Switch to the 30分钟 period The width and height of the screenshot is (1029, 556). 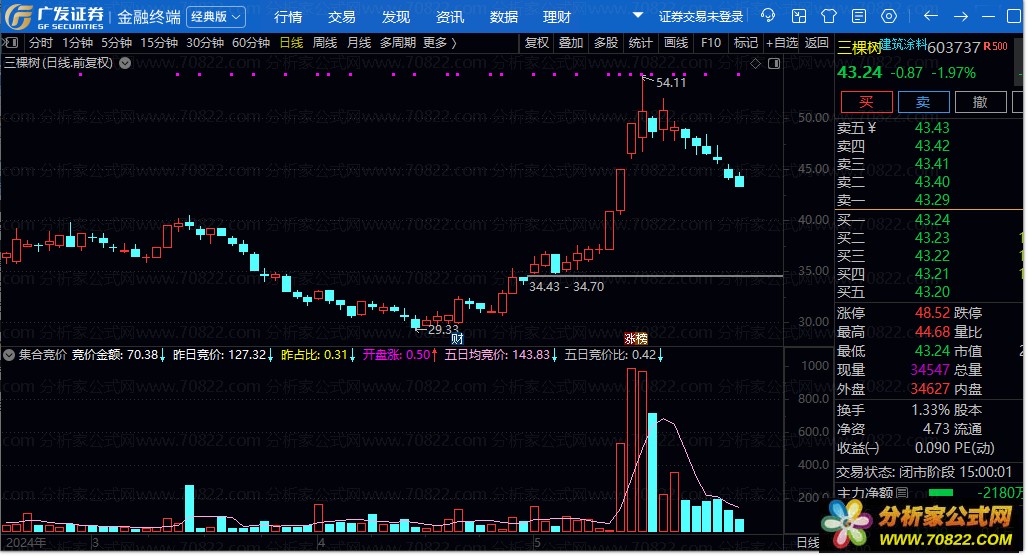(x=205, y=43)
